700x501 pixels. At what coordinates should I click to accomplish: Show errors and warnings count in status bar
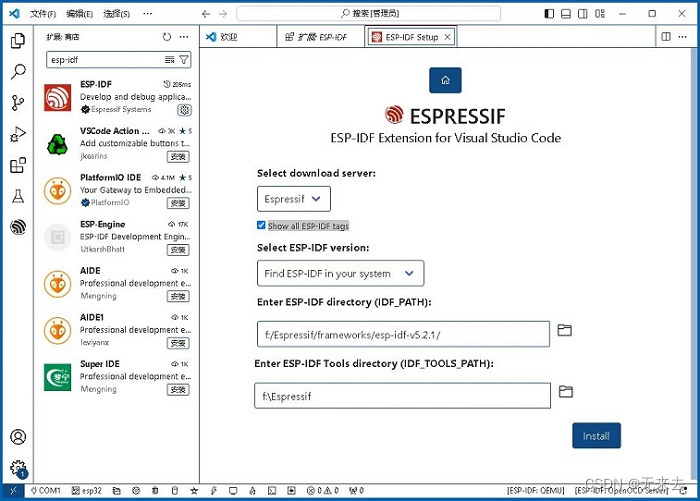coord(323,491)
